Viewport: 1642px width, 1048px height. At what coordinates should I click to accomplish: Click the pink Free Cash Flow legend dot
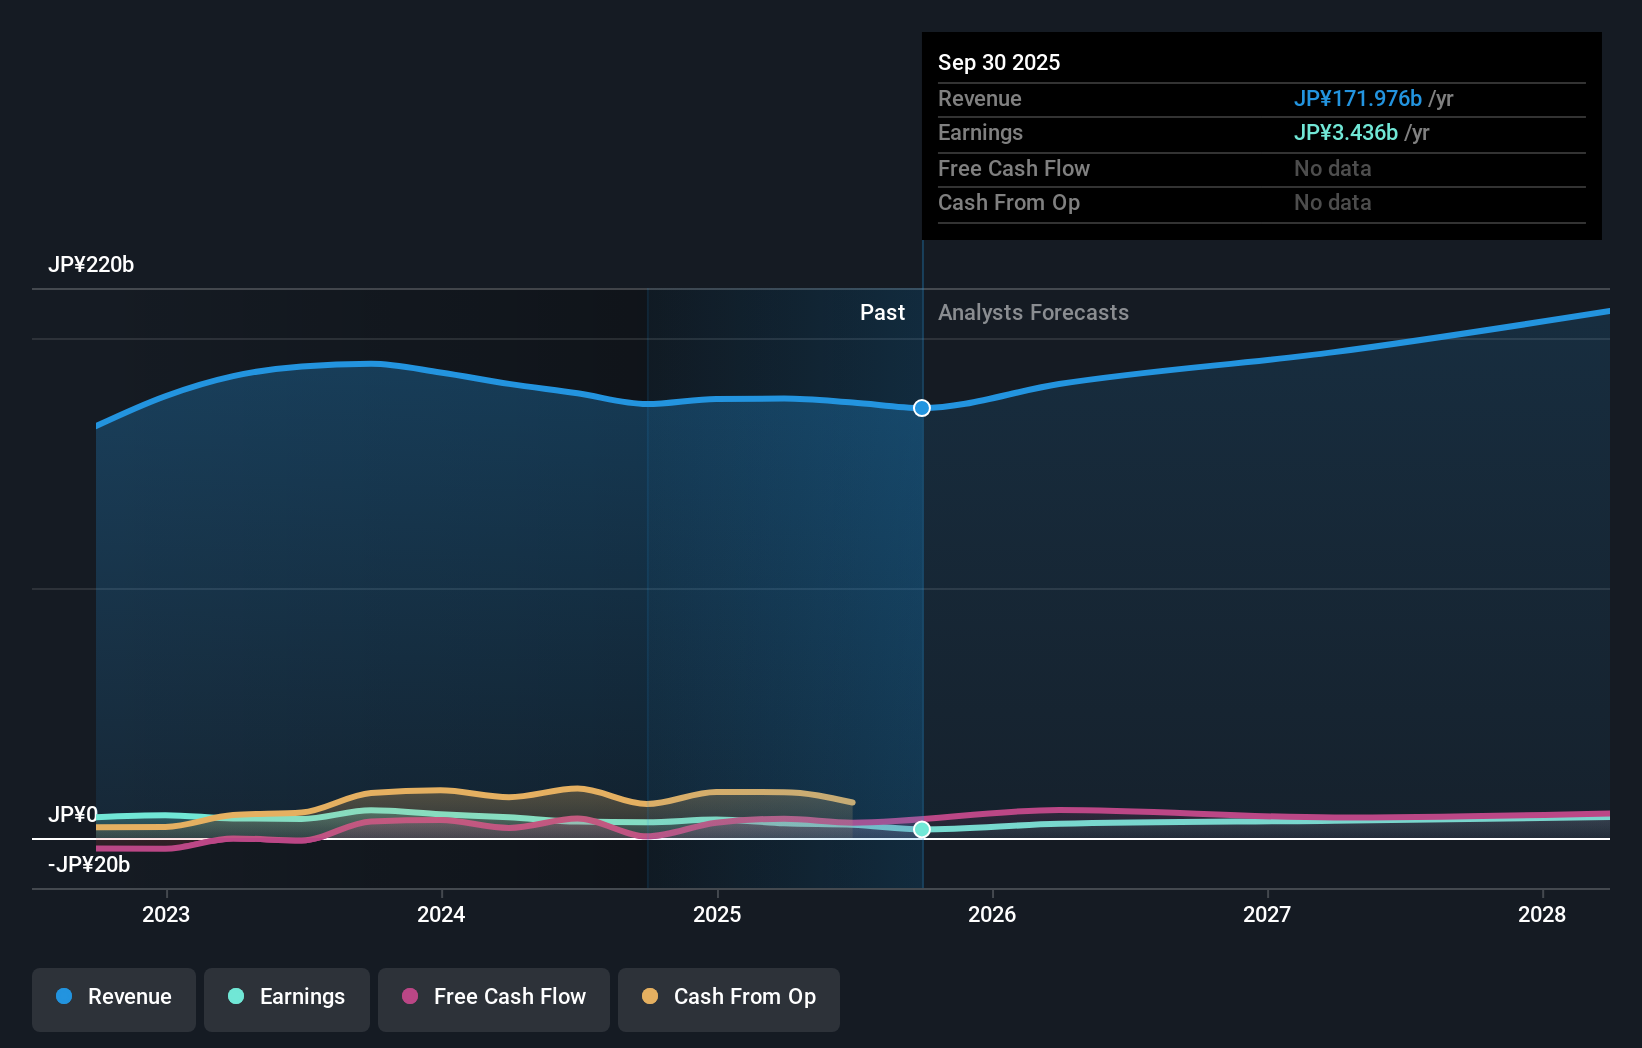411,997
